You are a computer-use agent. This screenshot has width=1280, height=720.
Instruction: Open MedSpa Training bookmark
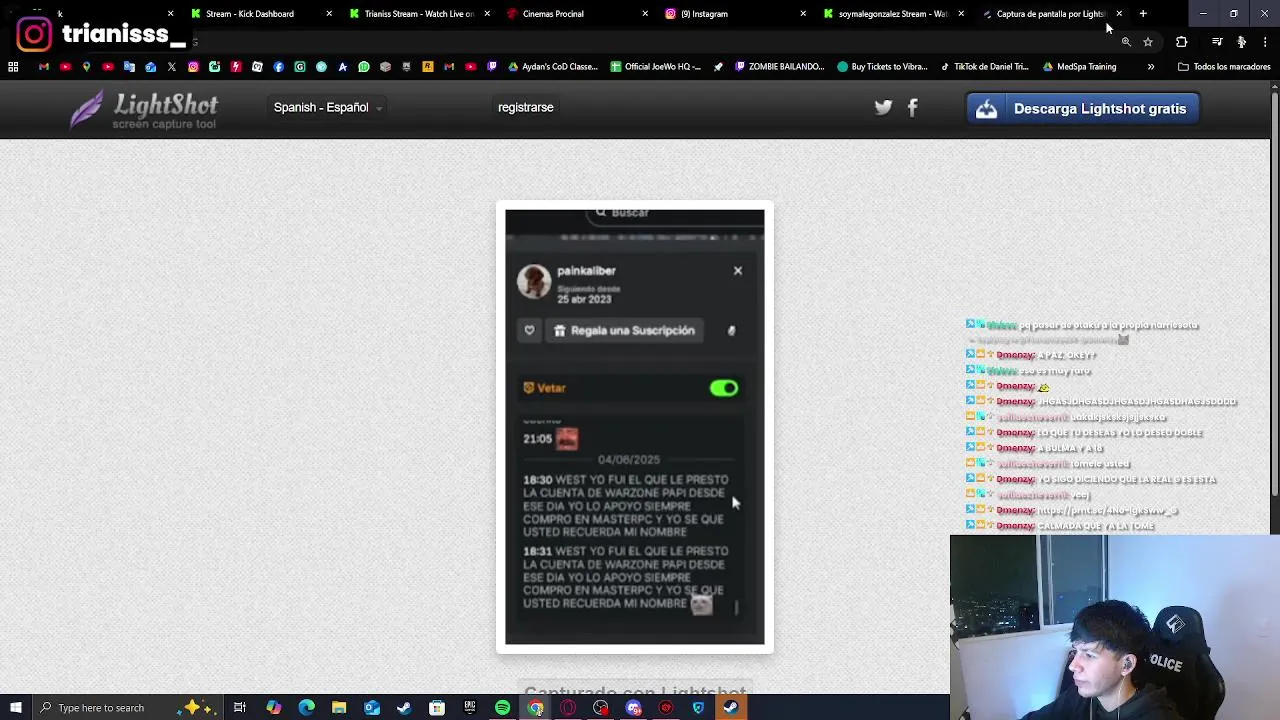pos(1079,67)
